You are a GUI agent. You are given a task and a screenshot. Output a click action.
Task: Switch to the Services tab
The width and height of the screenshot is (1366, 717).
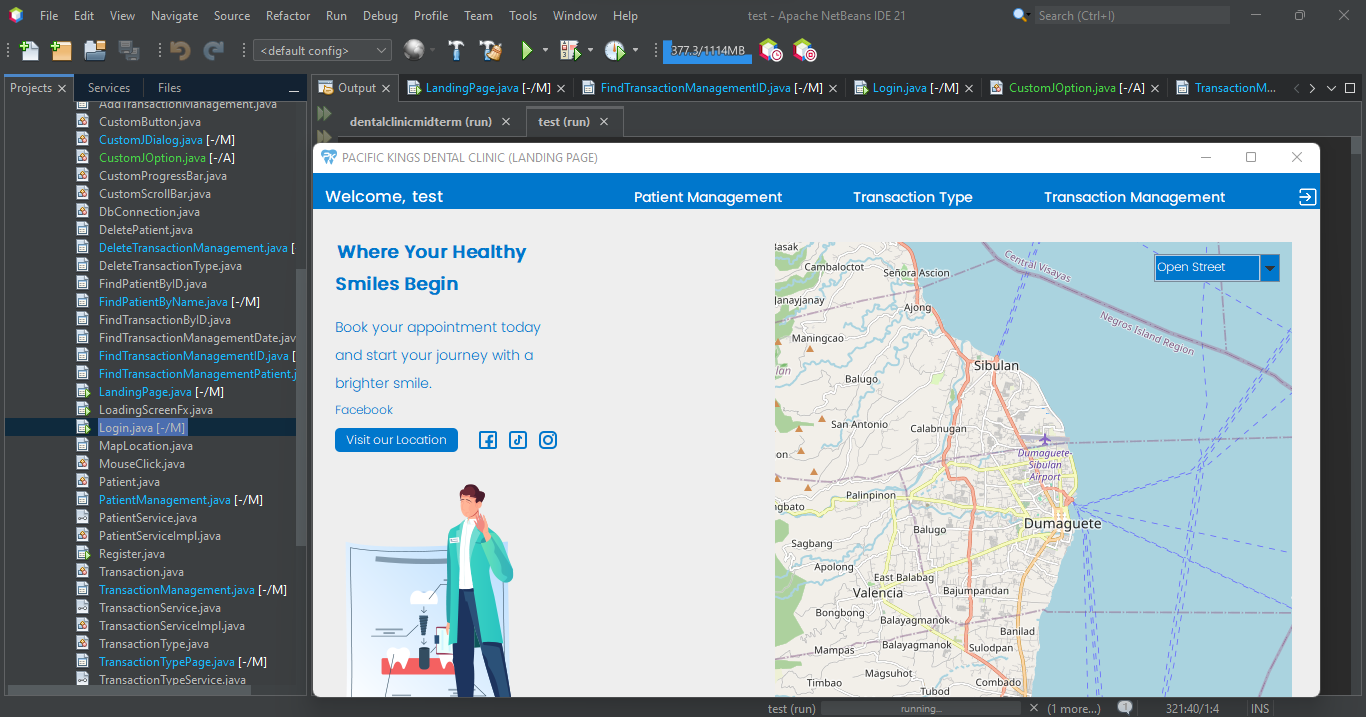(109, 88)
